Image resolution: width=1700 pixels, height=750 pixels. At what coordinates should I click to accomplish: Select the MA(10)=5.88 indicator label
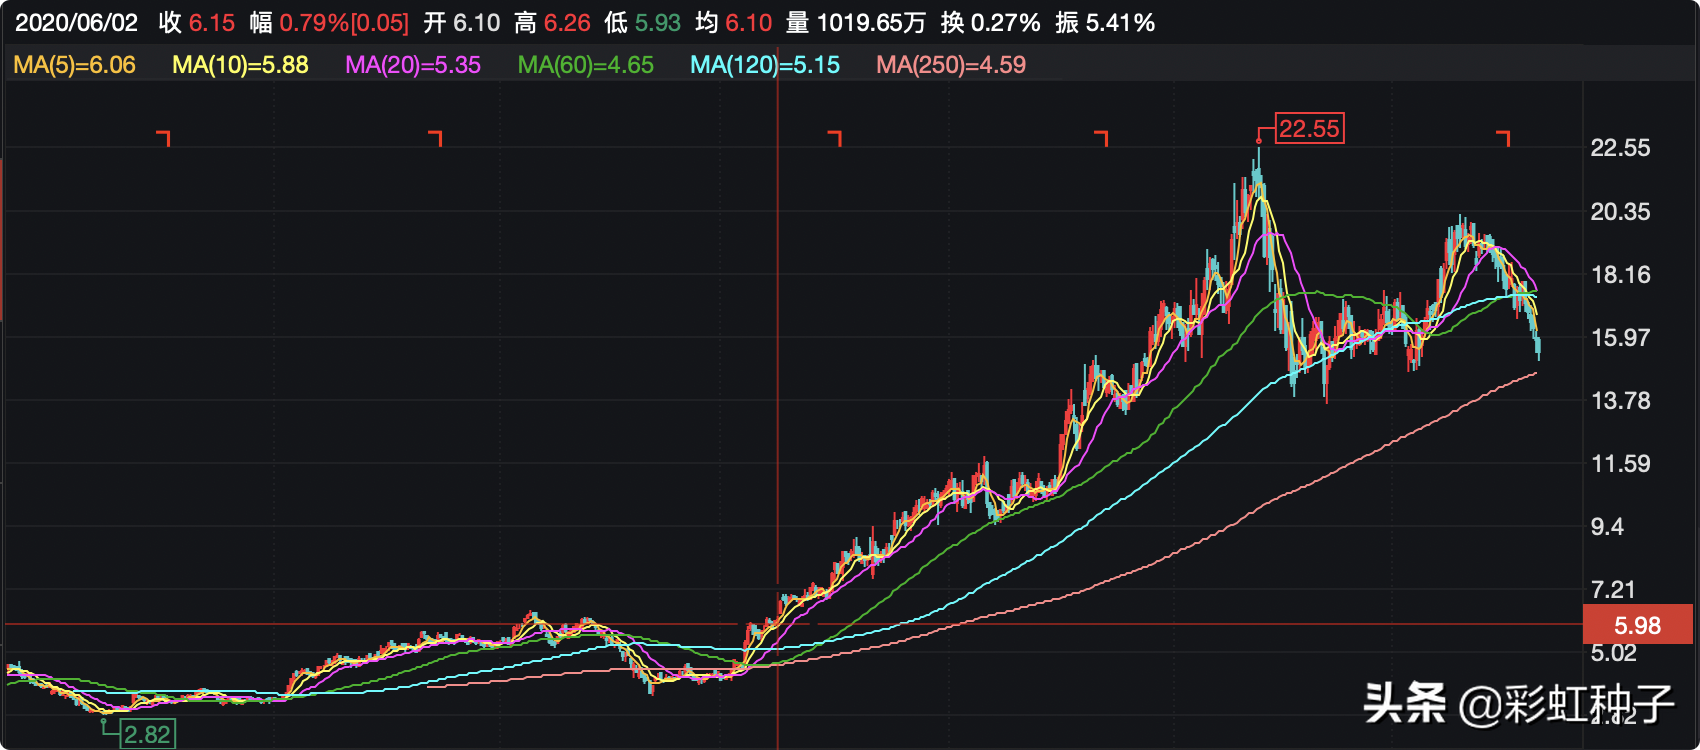(240, 65)
